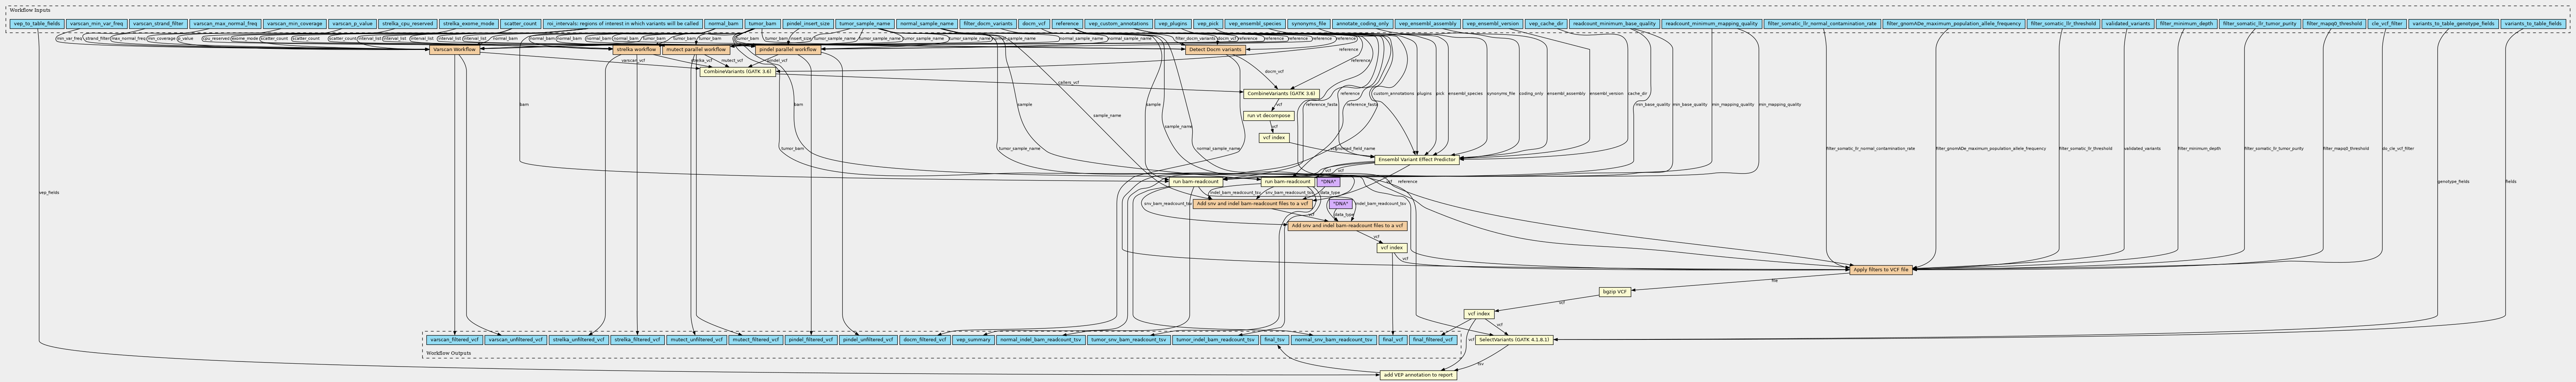The image size is (2576, 382).
Task: Click the tumor_sample_name input node
Action: pyautogui.click(x=865, y=23)
